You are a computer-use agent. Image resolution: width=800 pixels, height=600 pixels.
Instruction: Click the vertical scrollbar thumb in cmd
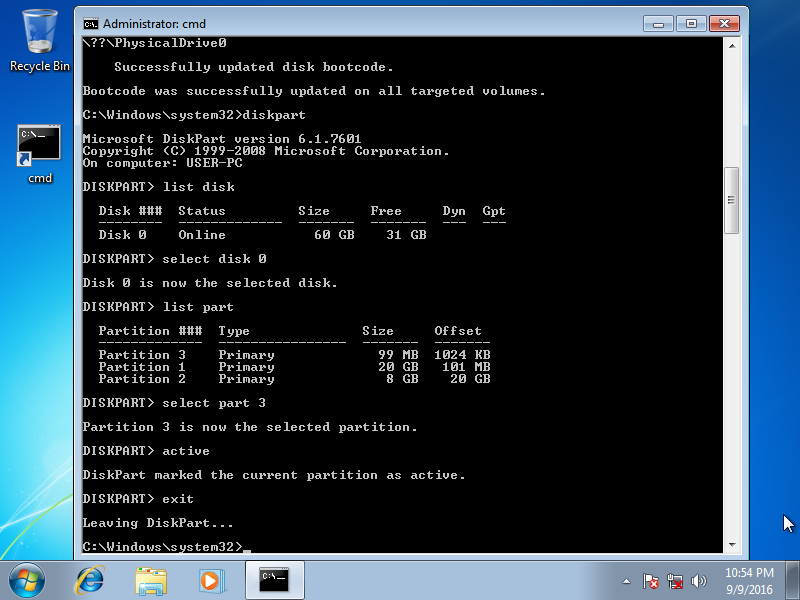pos(732,200)
